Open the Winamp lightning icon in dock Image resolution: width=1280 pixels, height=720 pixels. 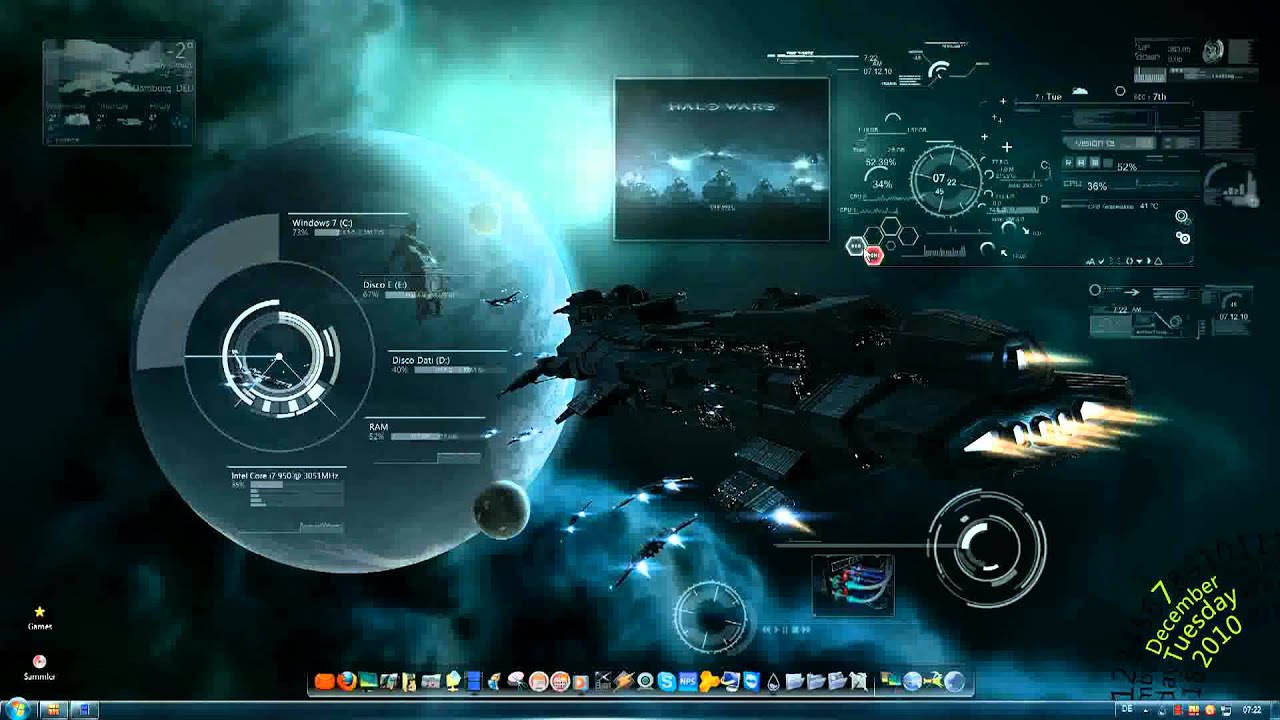[x=623, y=681]
